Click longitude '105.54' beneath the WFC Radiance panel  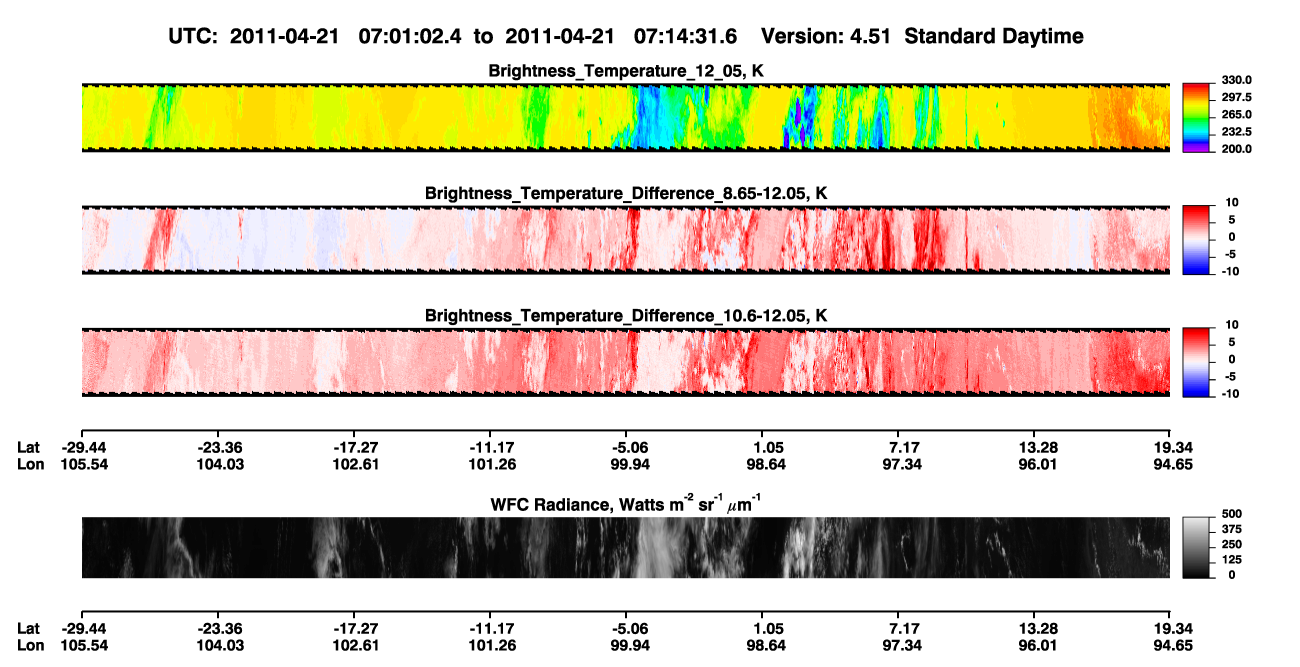[84, 645]
